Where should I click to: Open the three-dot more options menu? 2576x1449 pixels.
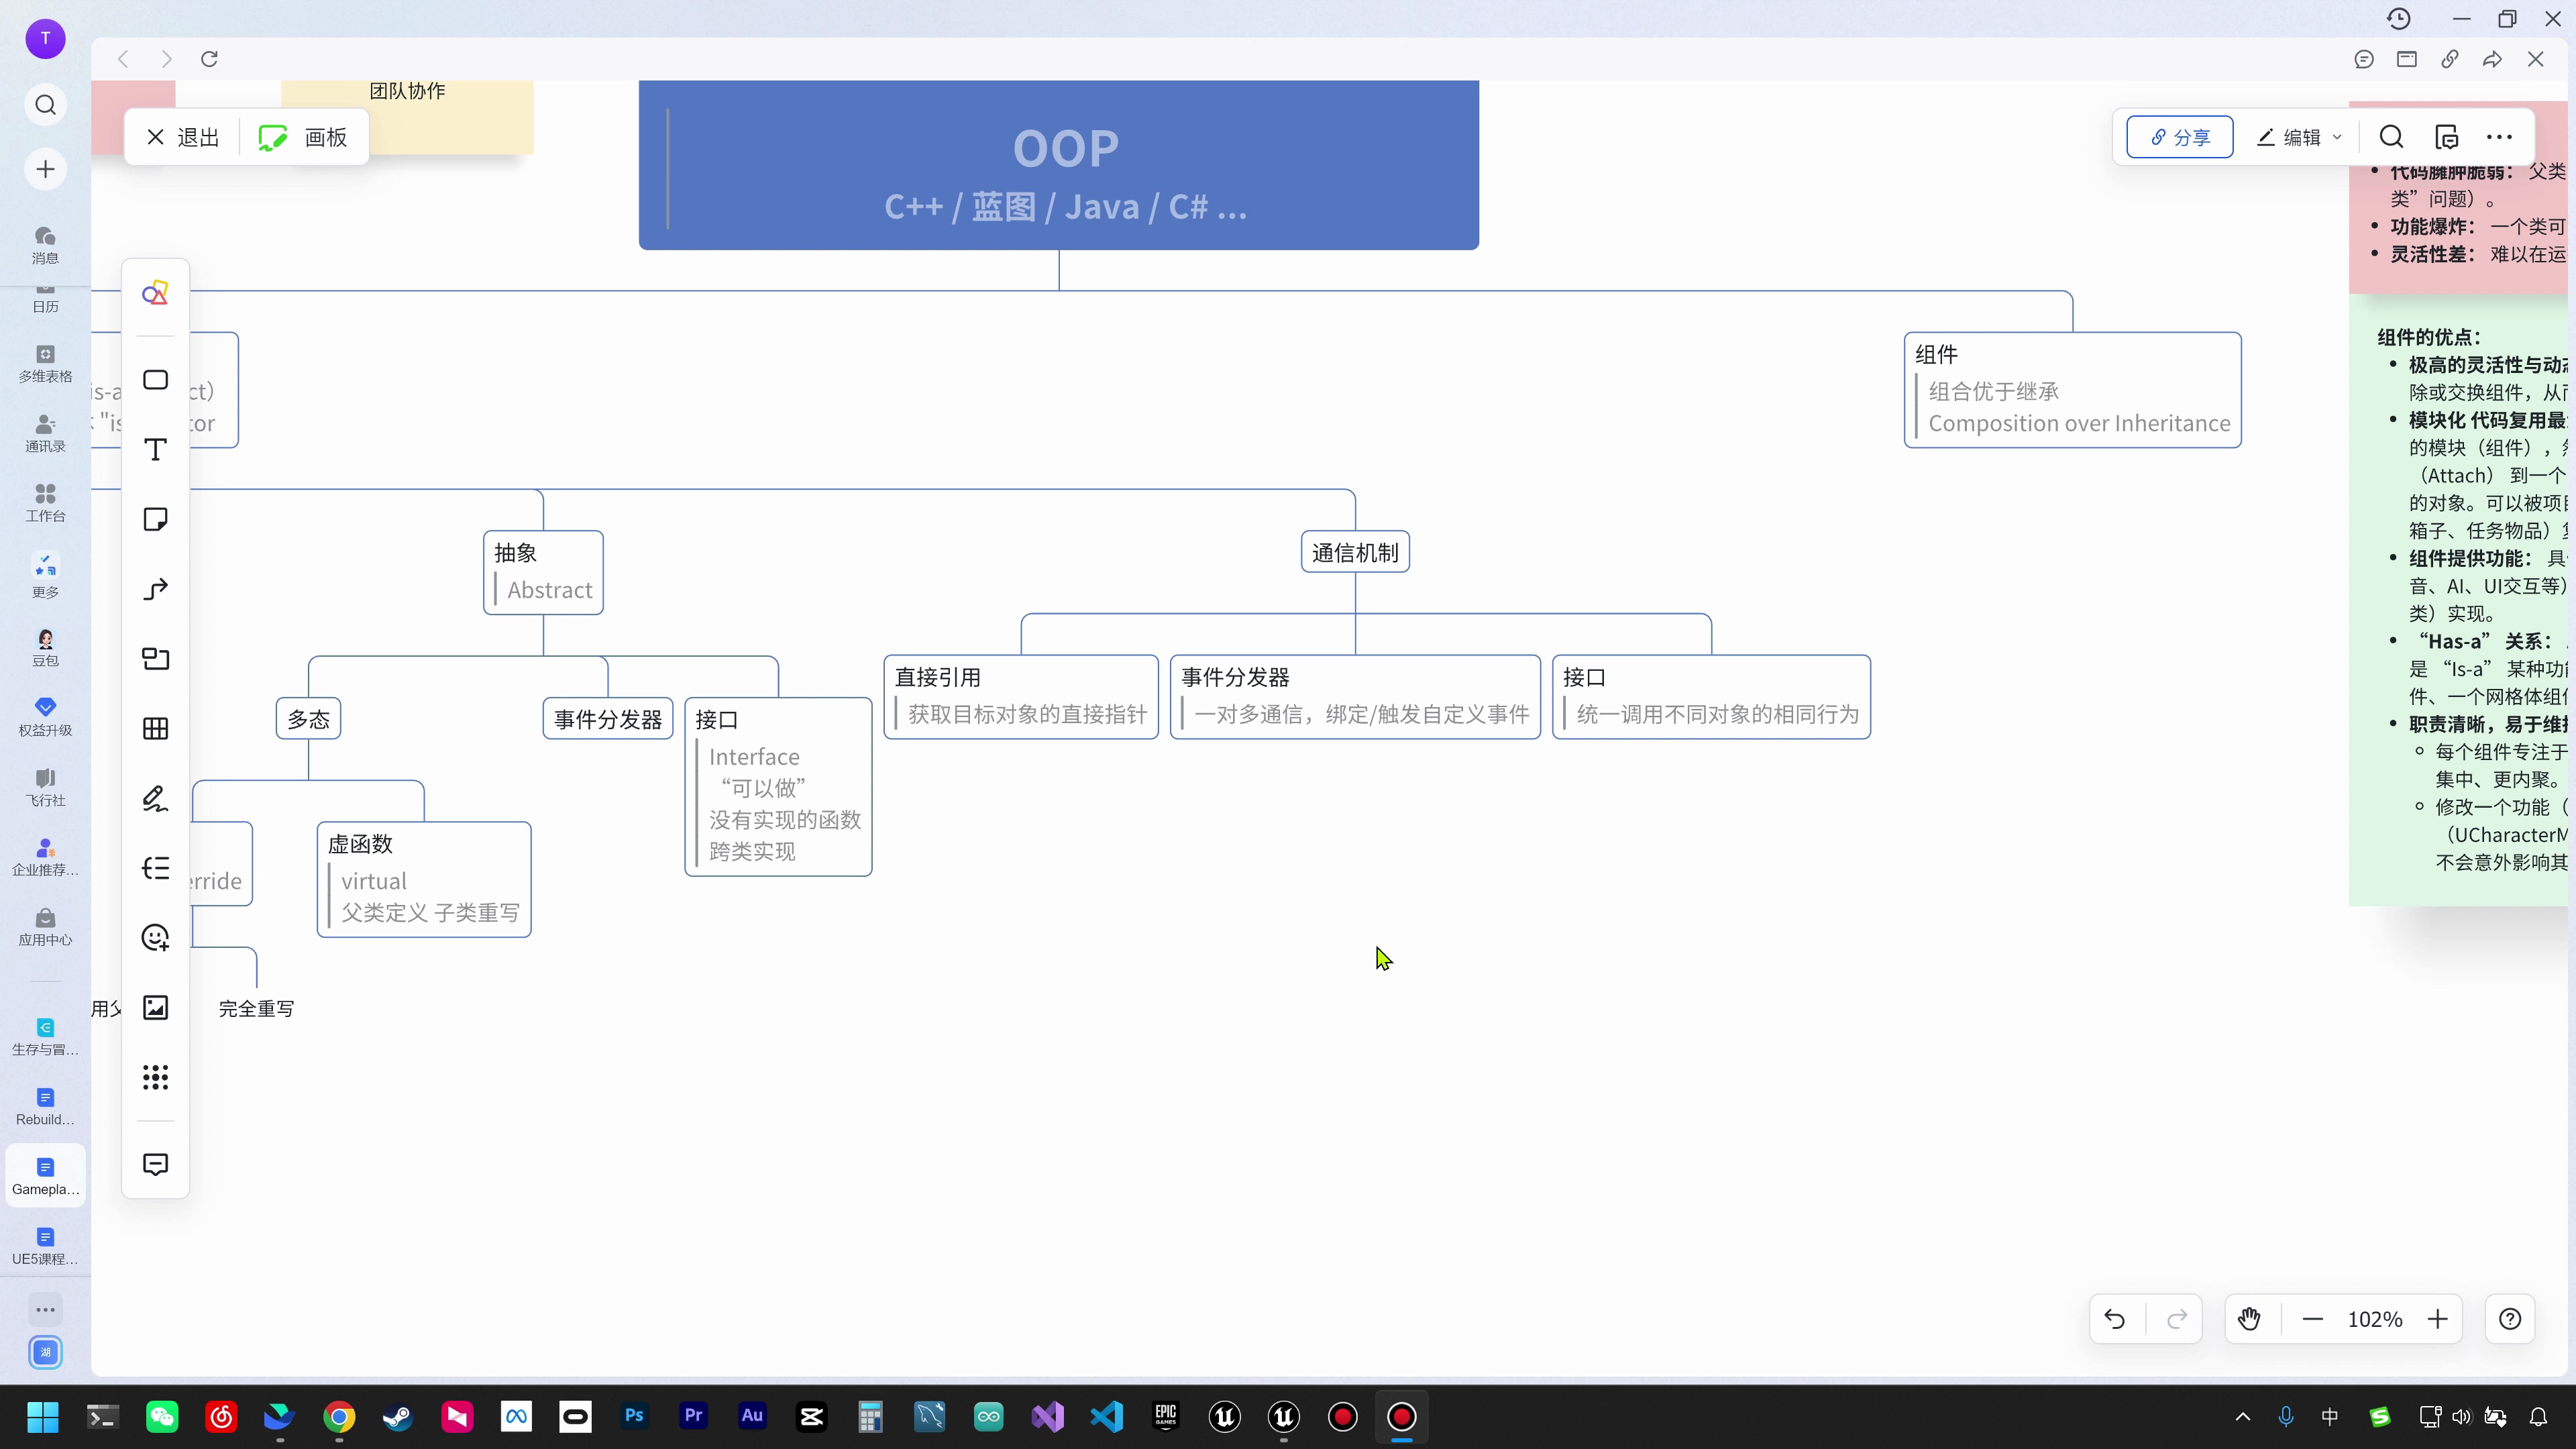click(2499, 137)
